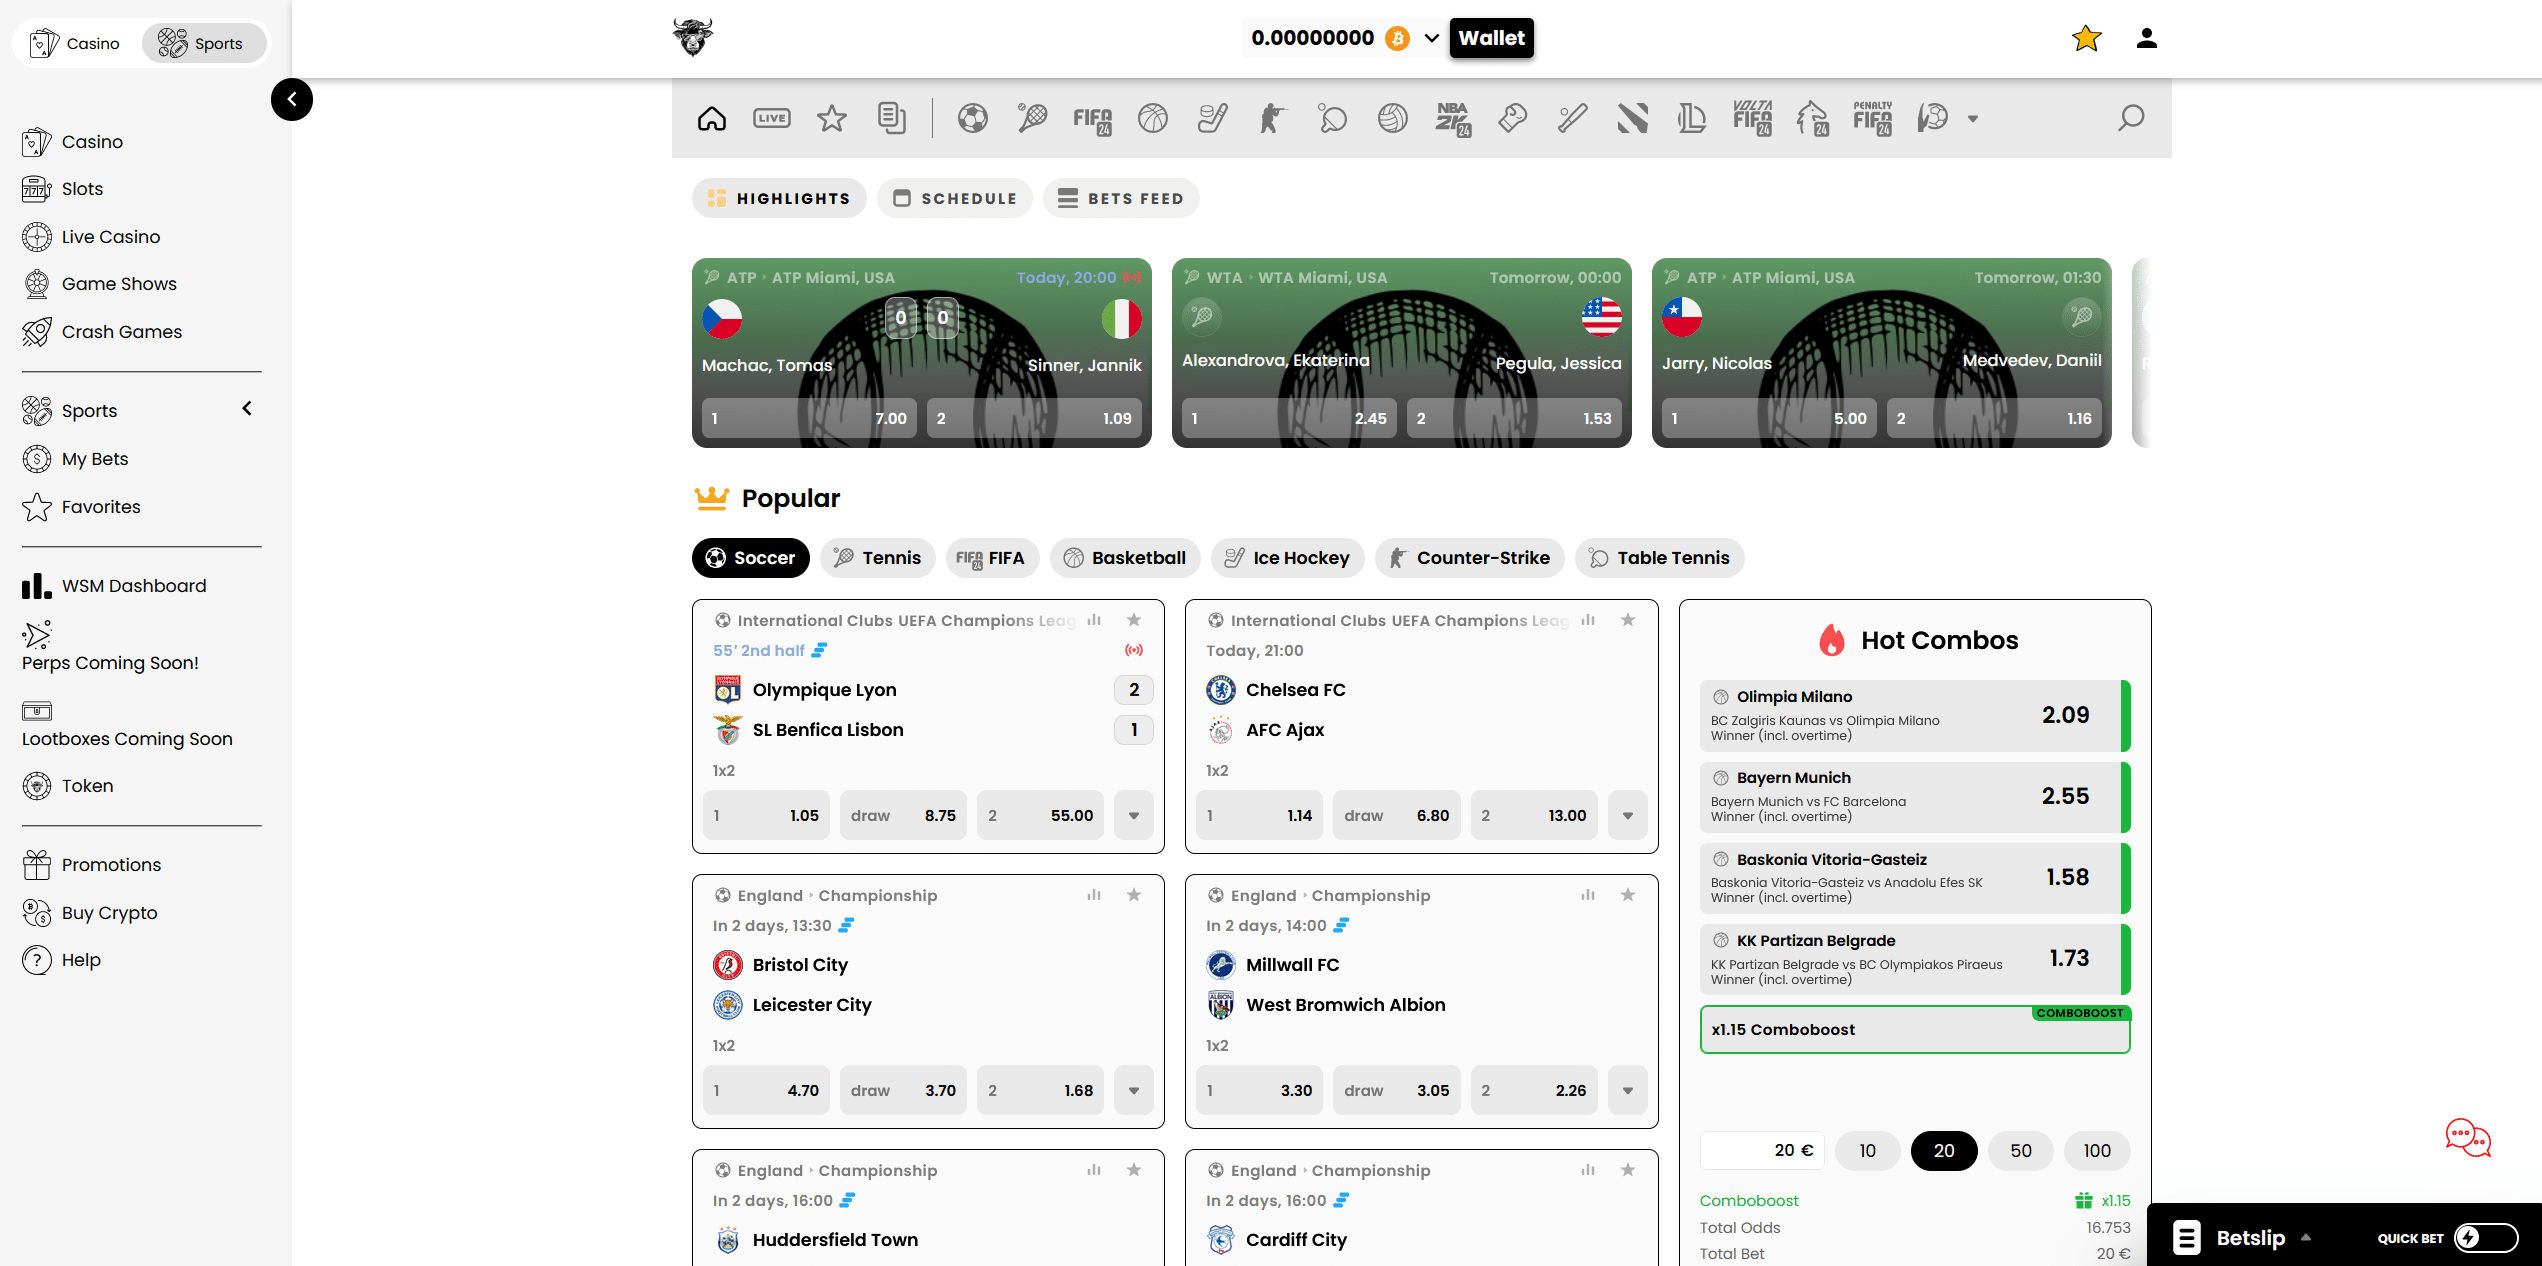Viewport: 2542px width, 1266px height.
Task: Open the Promotions sidebar link
Action: 111,865
